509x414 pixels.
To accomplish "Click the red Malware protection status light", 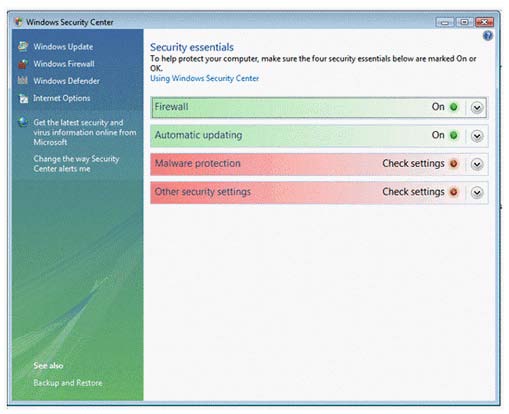I will pyautogui.click(x=454, y=164).
